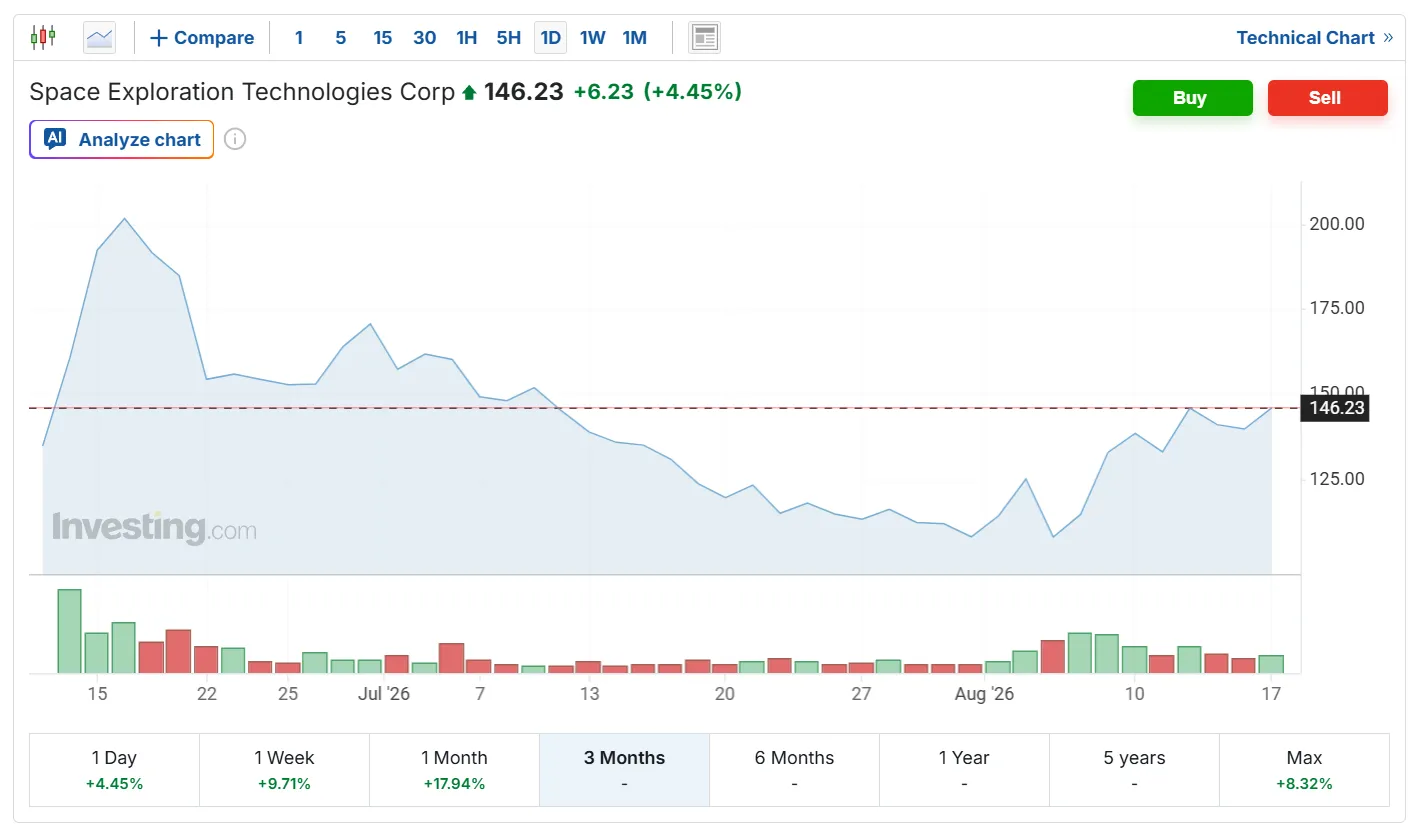Select the 1H interval
1421x835 pixels.
coord(466,38)
